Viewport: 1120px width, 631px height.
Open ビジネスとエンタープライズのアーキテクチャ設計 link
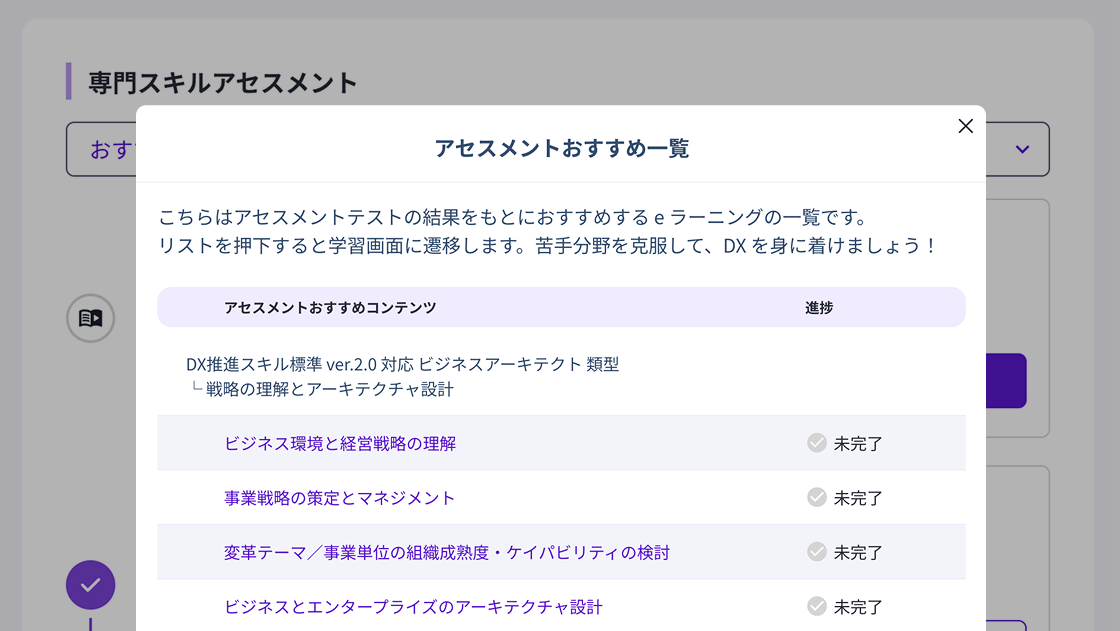[x=414, y=607]
